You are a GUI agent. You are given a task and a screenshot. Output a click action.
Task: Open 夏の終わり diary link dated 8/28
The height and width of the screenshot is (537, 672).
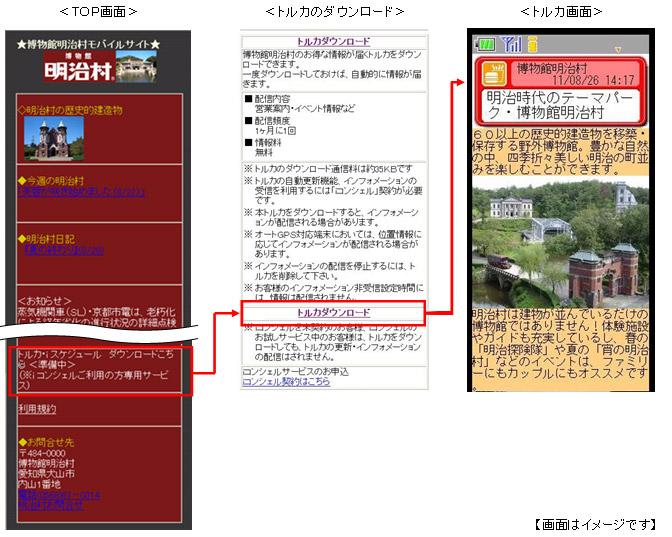click(x=64, y=250)
